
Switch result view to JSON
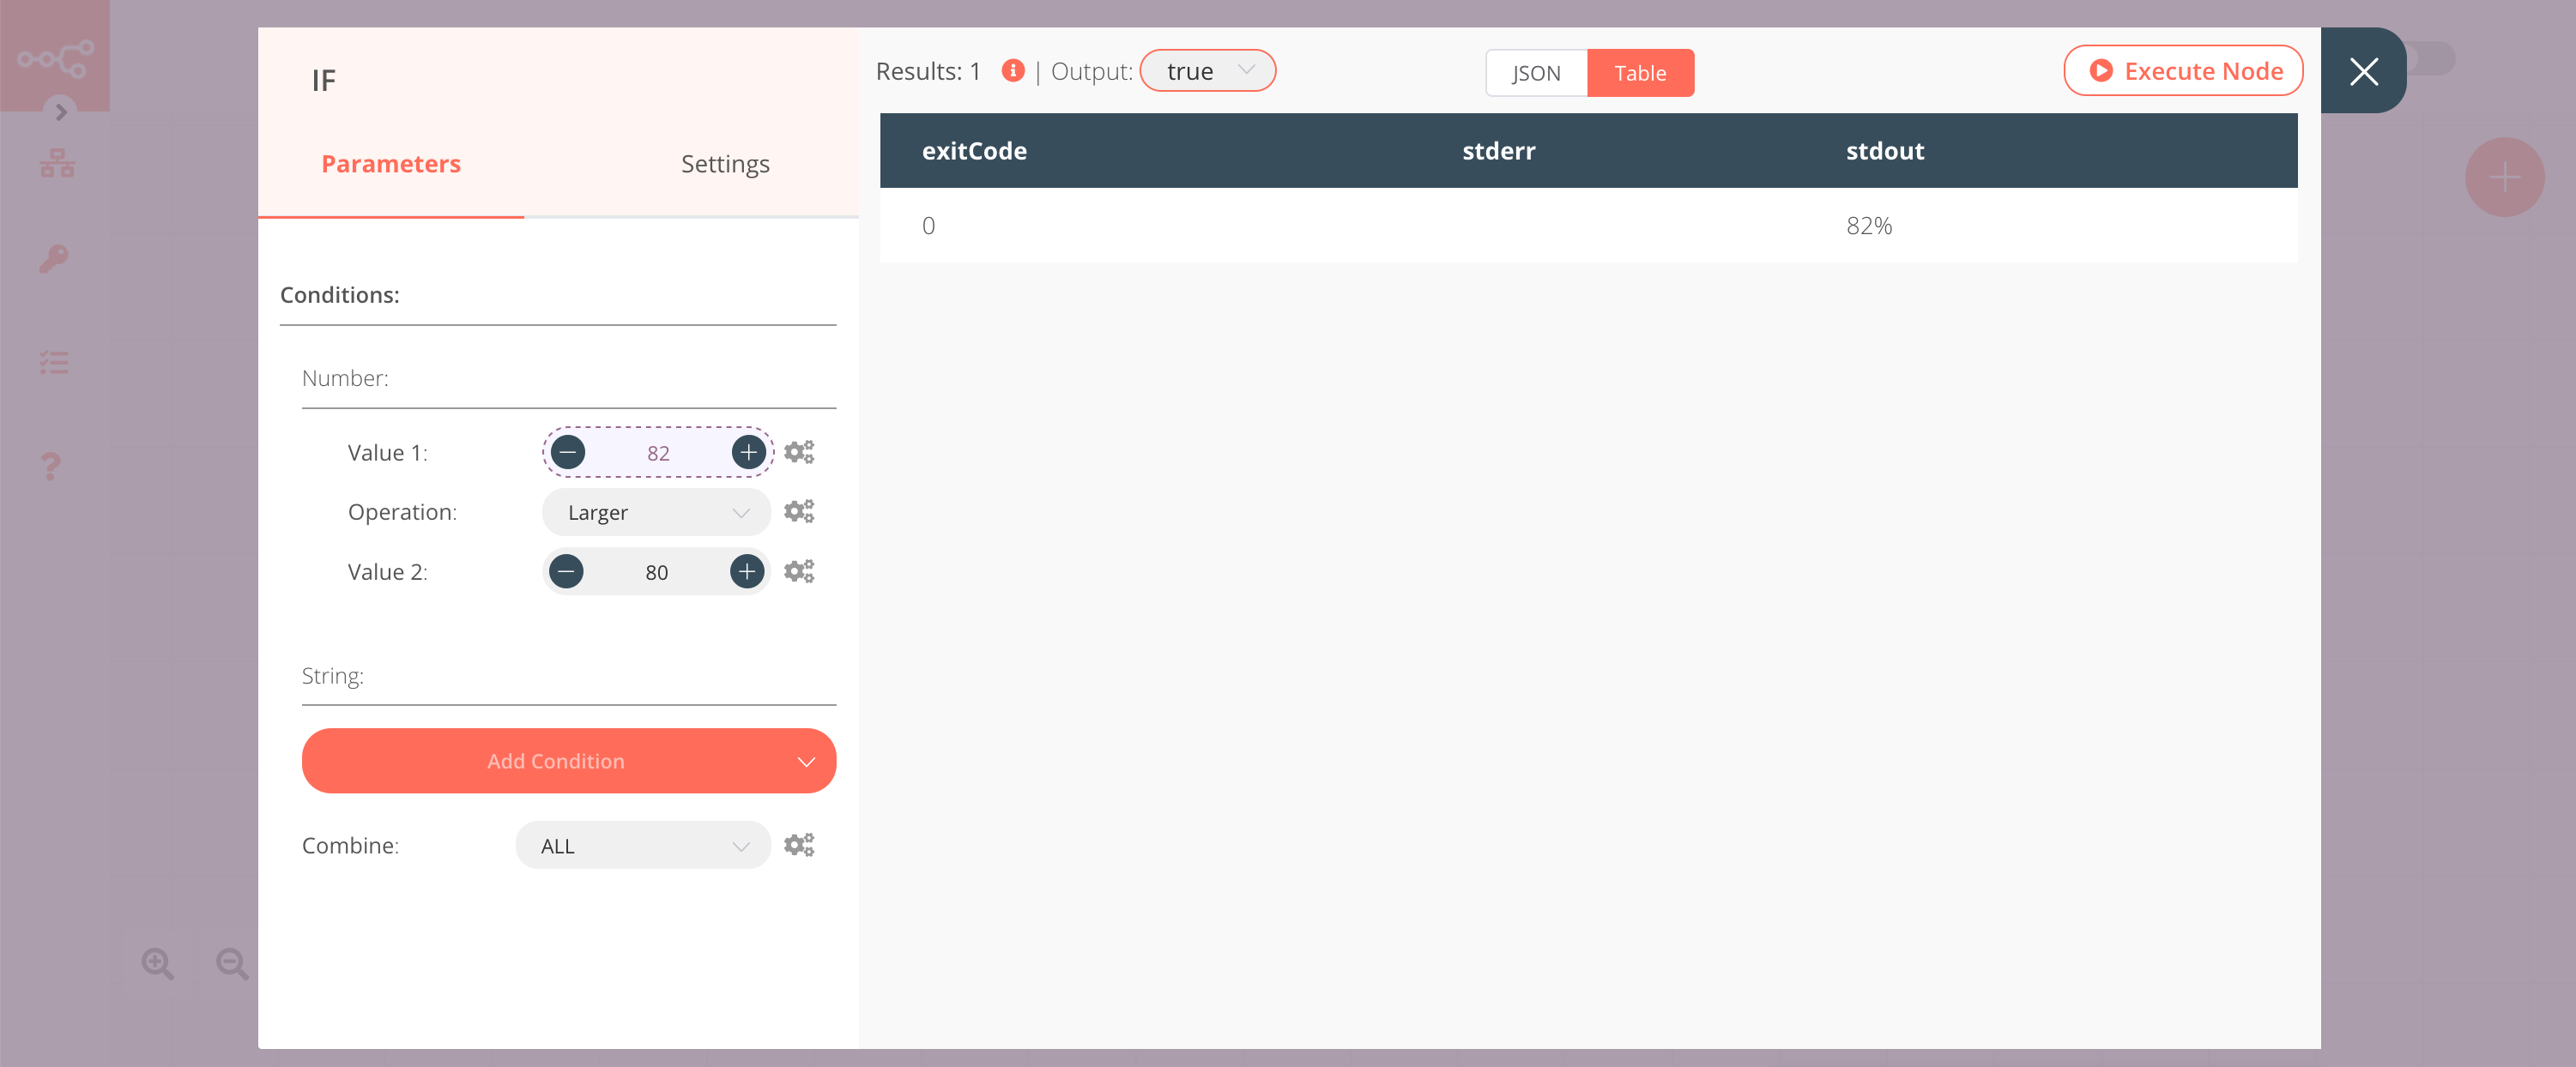(1535, 73)
